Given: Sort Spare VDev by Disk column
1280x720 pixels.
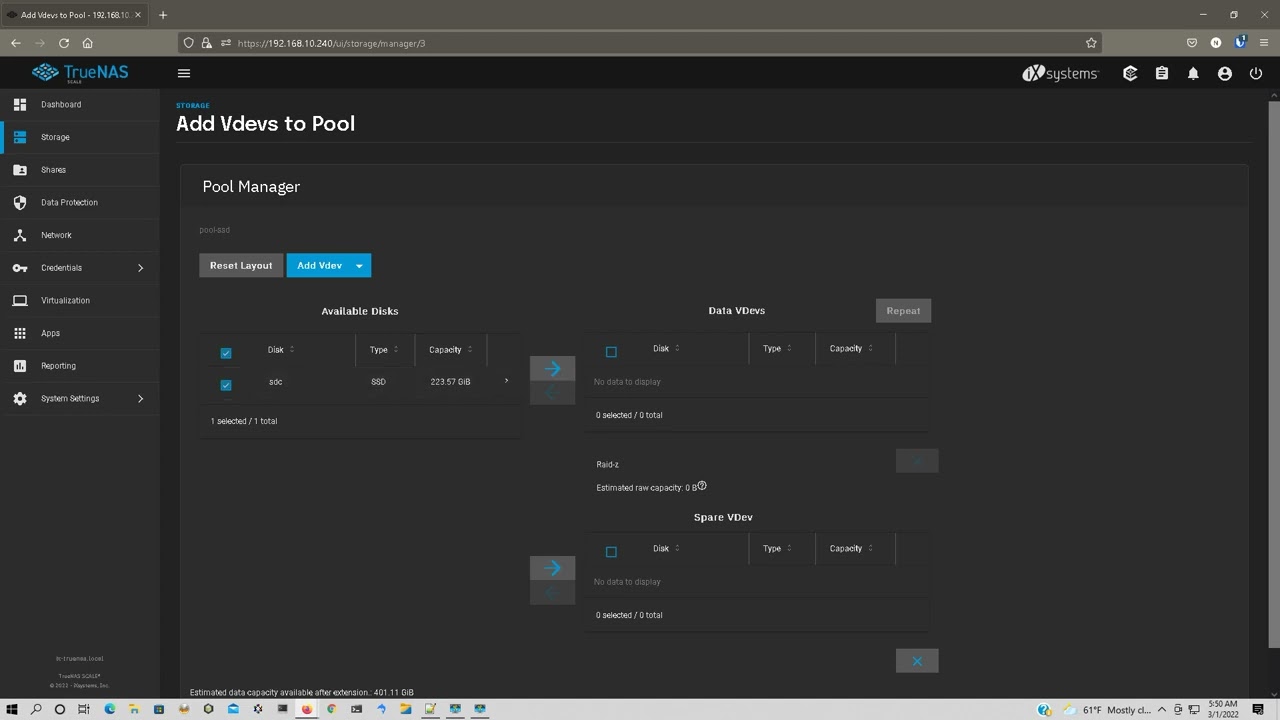Looking at the screenshot, I should point(666,548).
